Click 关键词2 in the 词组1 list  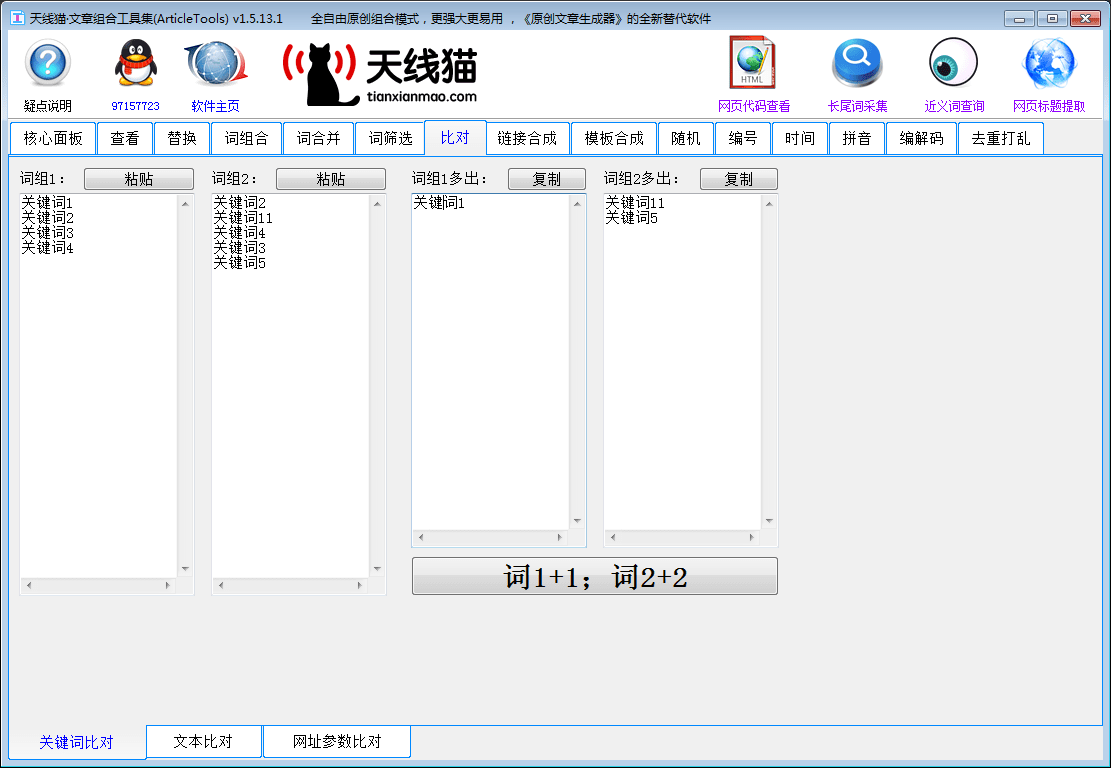pos(47,218)
